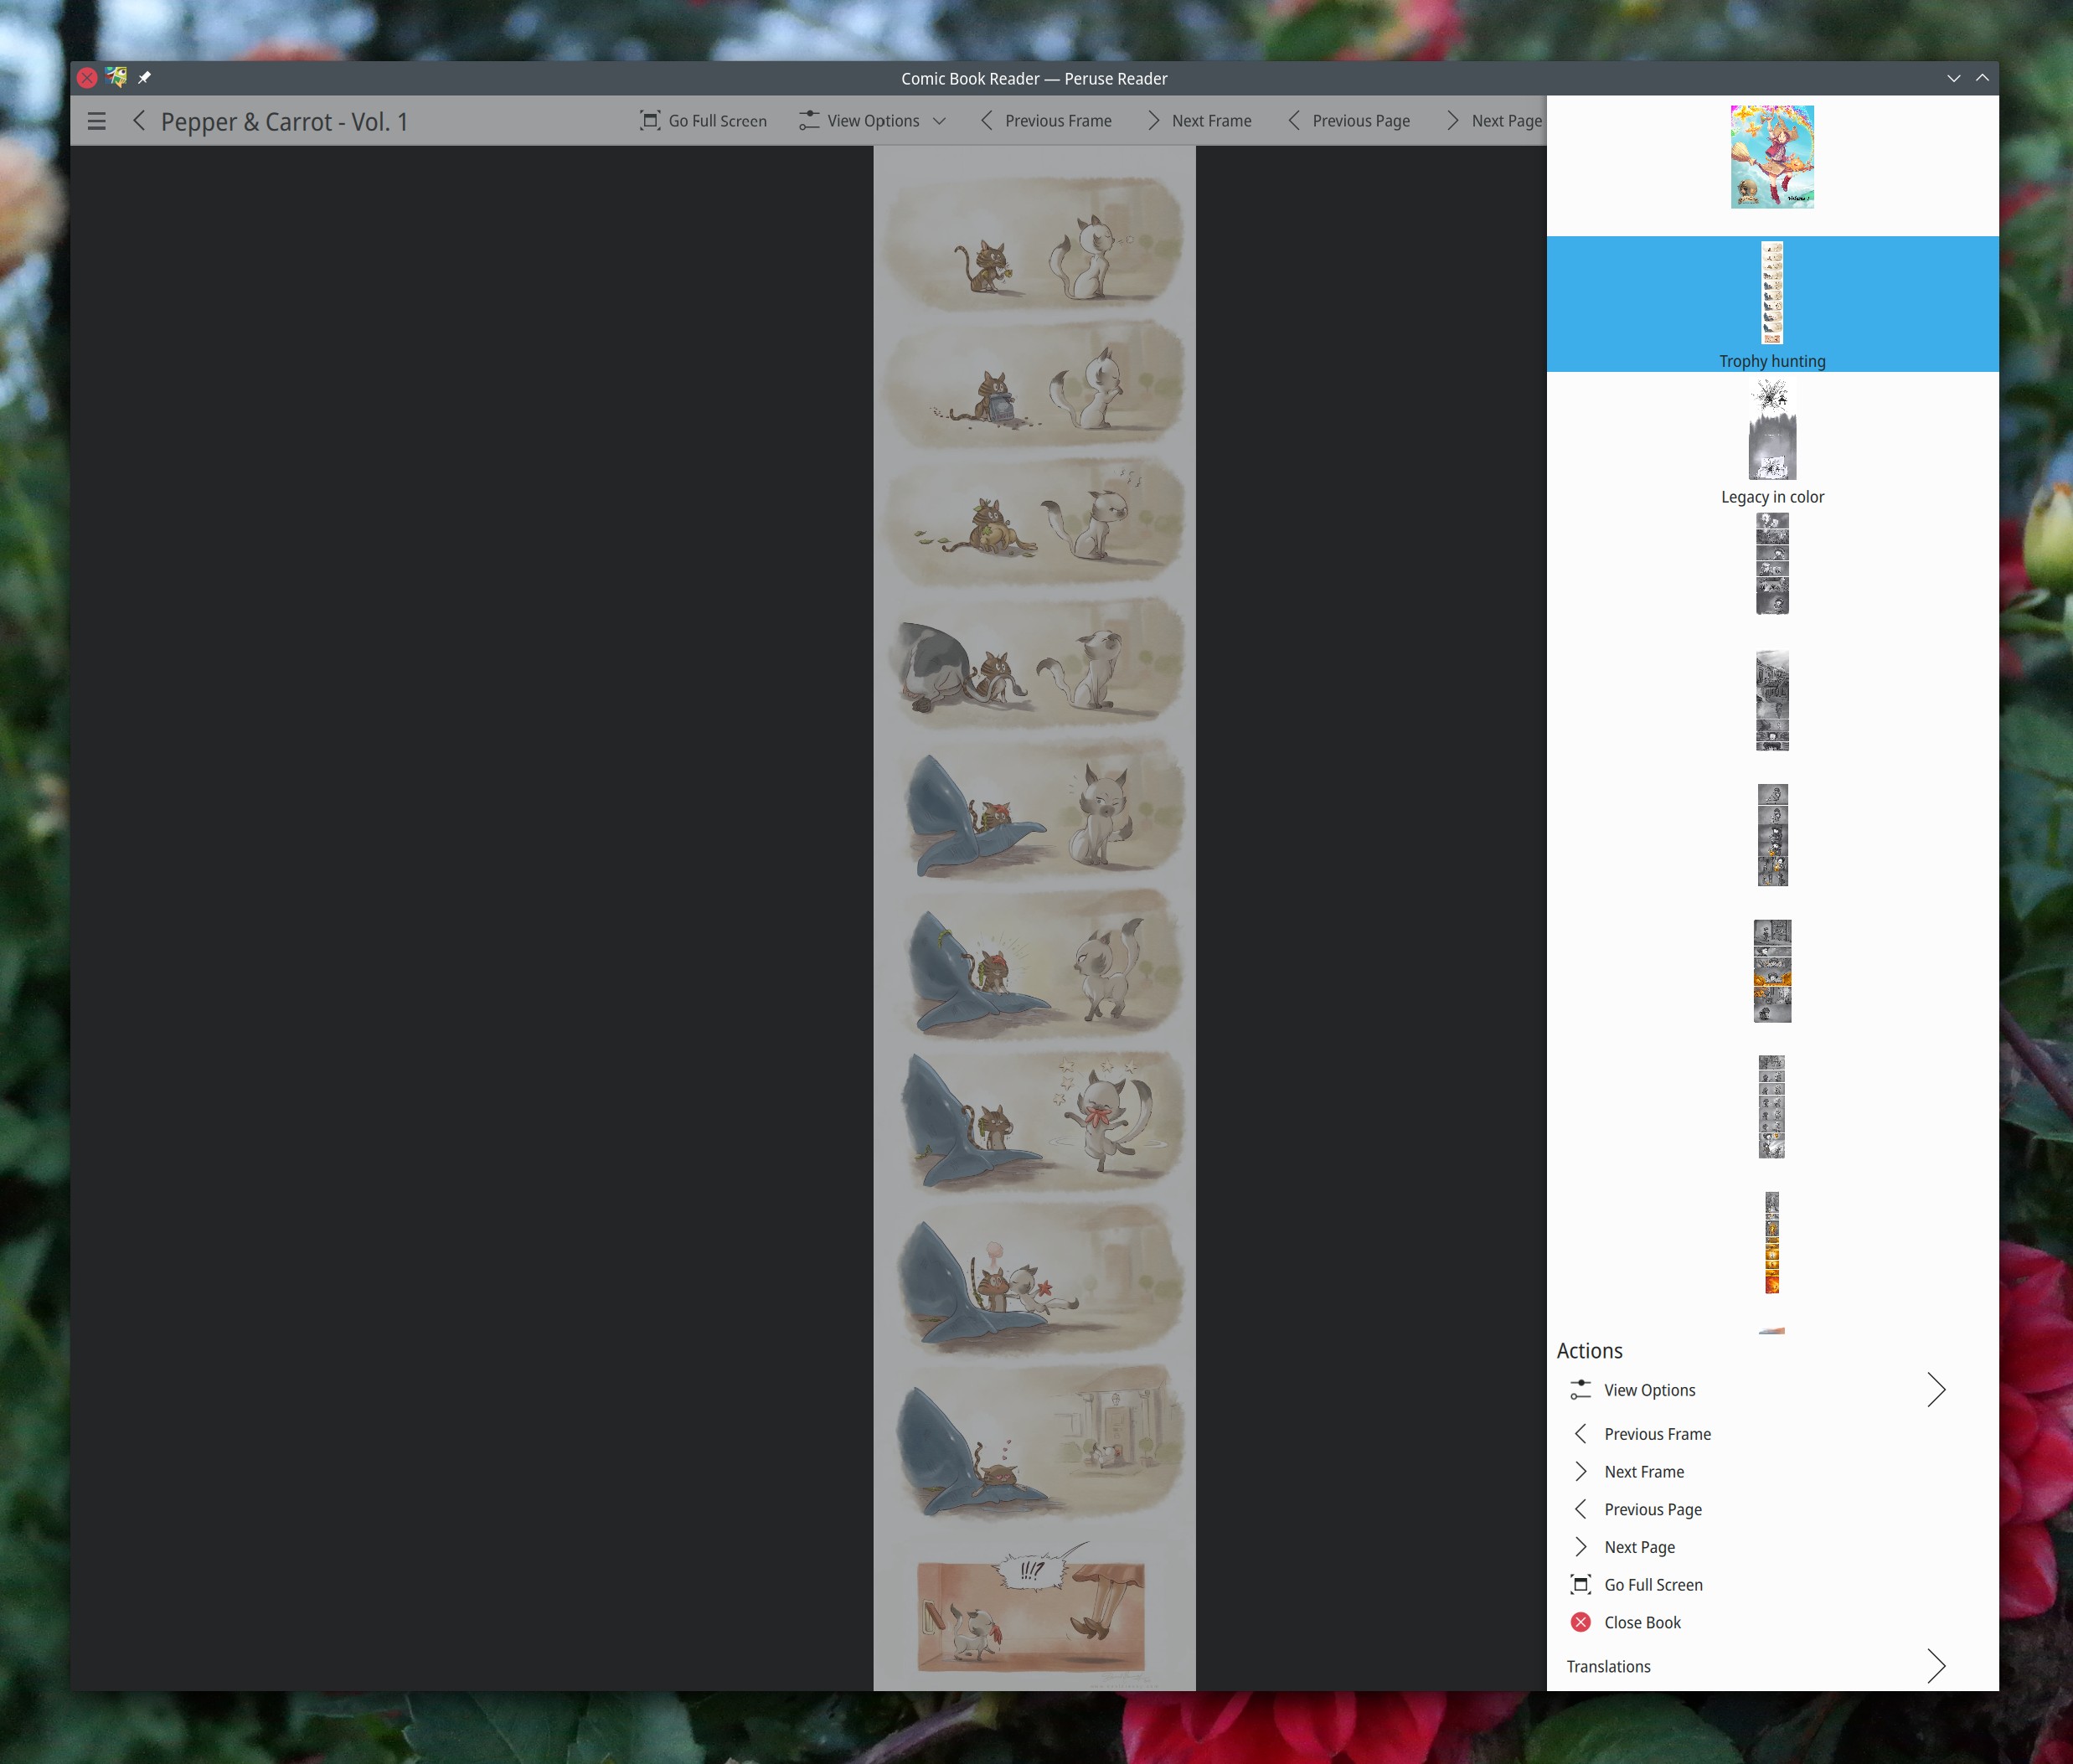Click the hamburger menu icon
The width and height of the screenshot is (2073, 1764).
96,119
